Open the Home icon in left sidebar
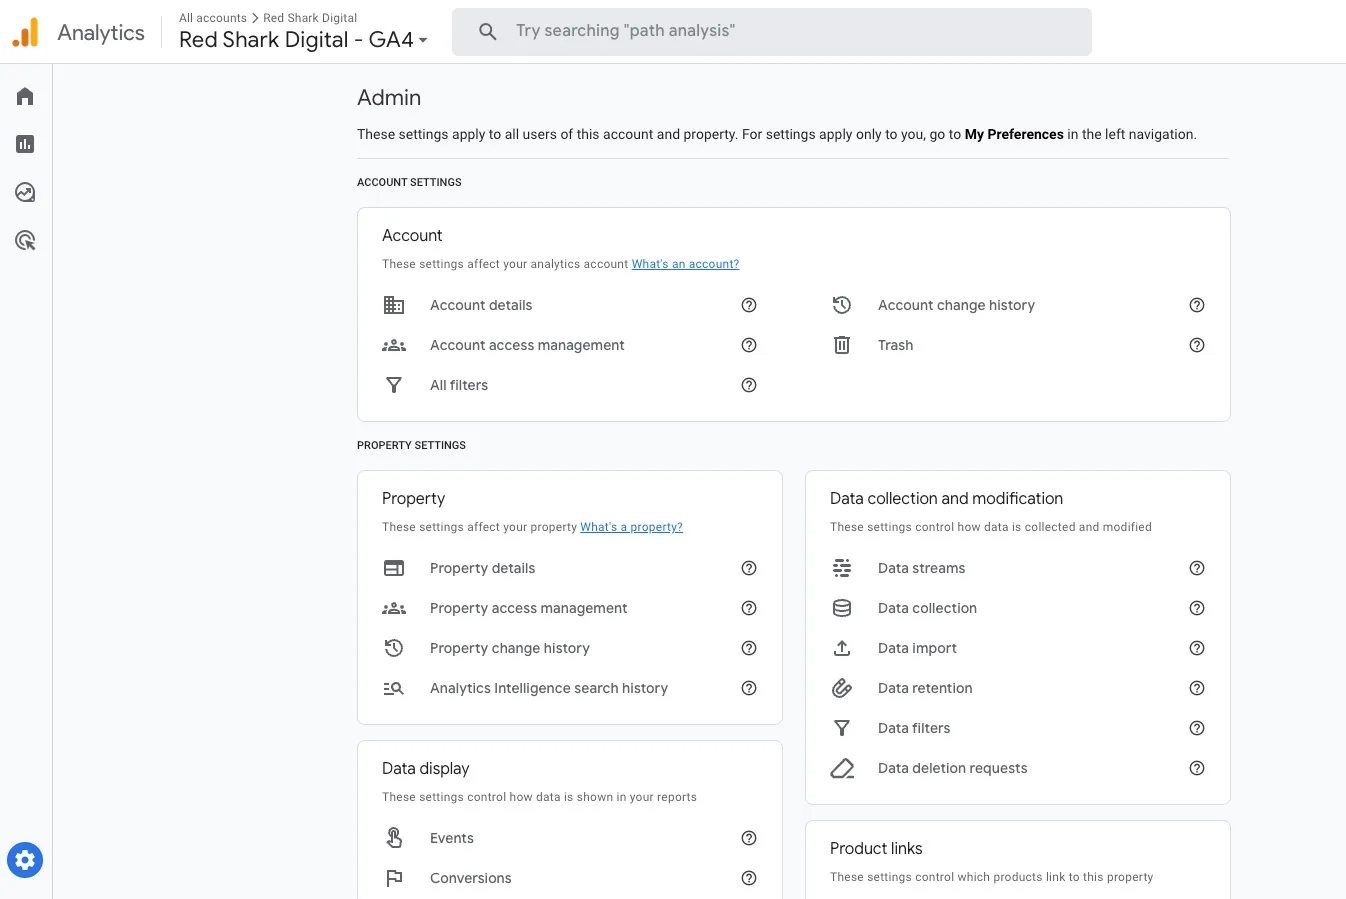Screen dimensions: 1346x899 point(24,96)
